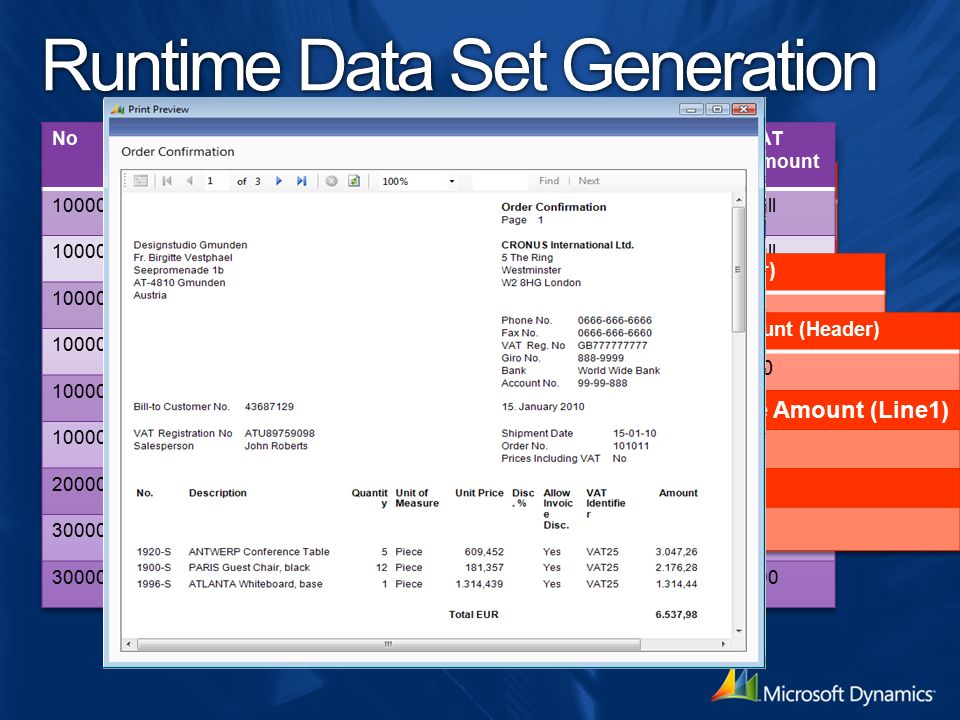The image size is (960, 720).
Task: Click CRONUS International Ltd. company name
Action: pos(568,245)
